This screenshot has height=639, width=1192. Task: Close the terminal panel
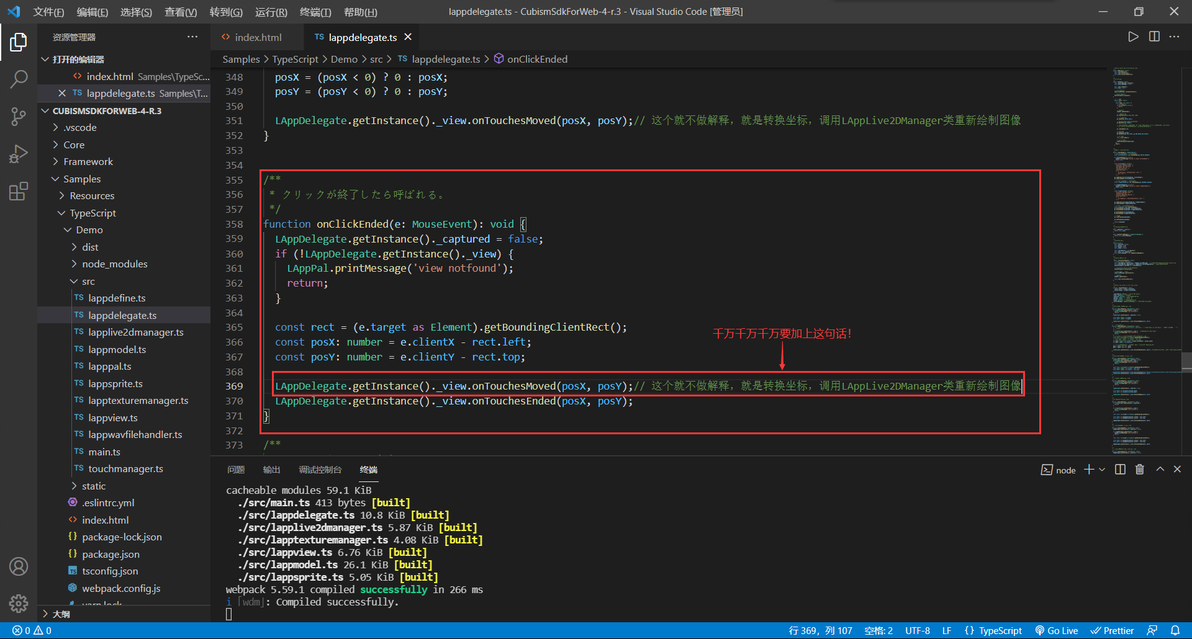click(1178, 470)
